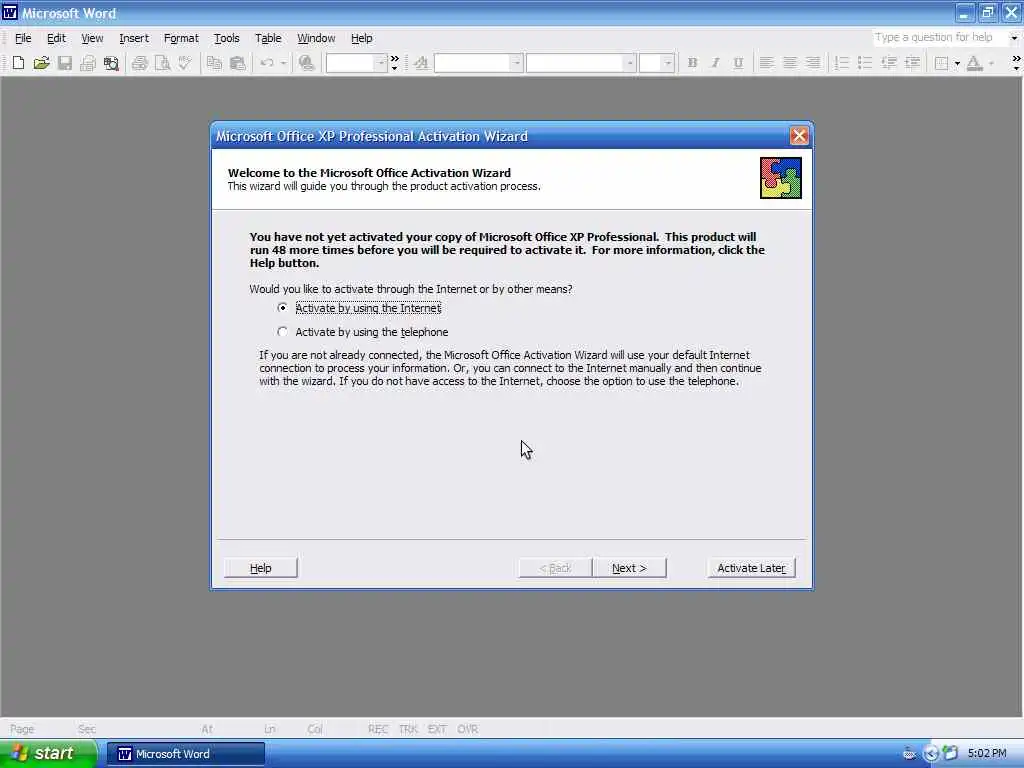Click the Save floppy disk icon
Screen dimensions: 1024x768
coord(65,63)
